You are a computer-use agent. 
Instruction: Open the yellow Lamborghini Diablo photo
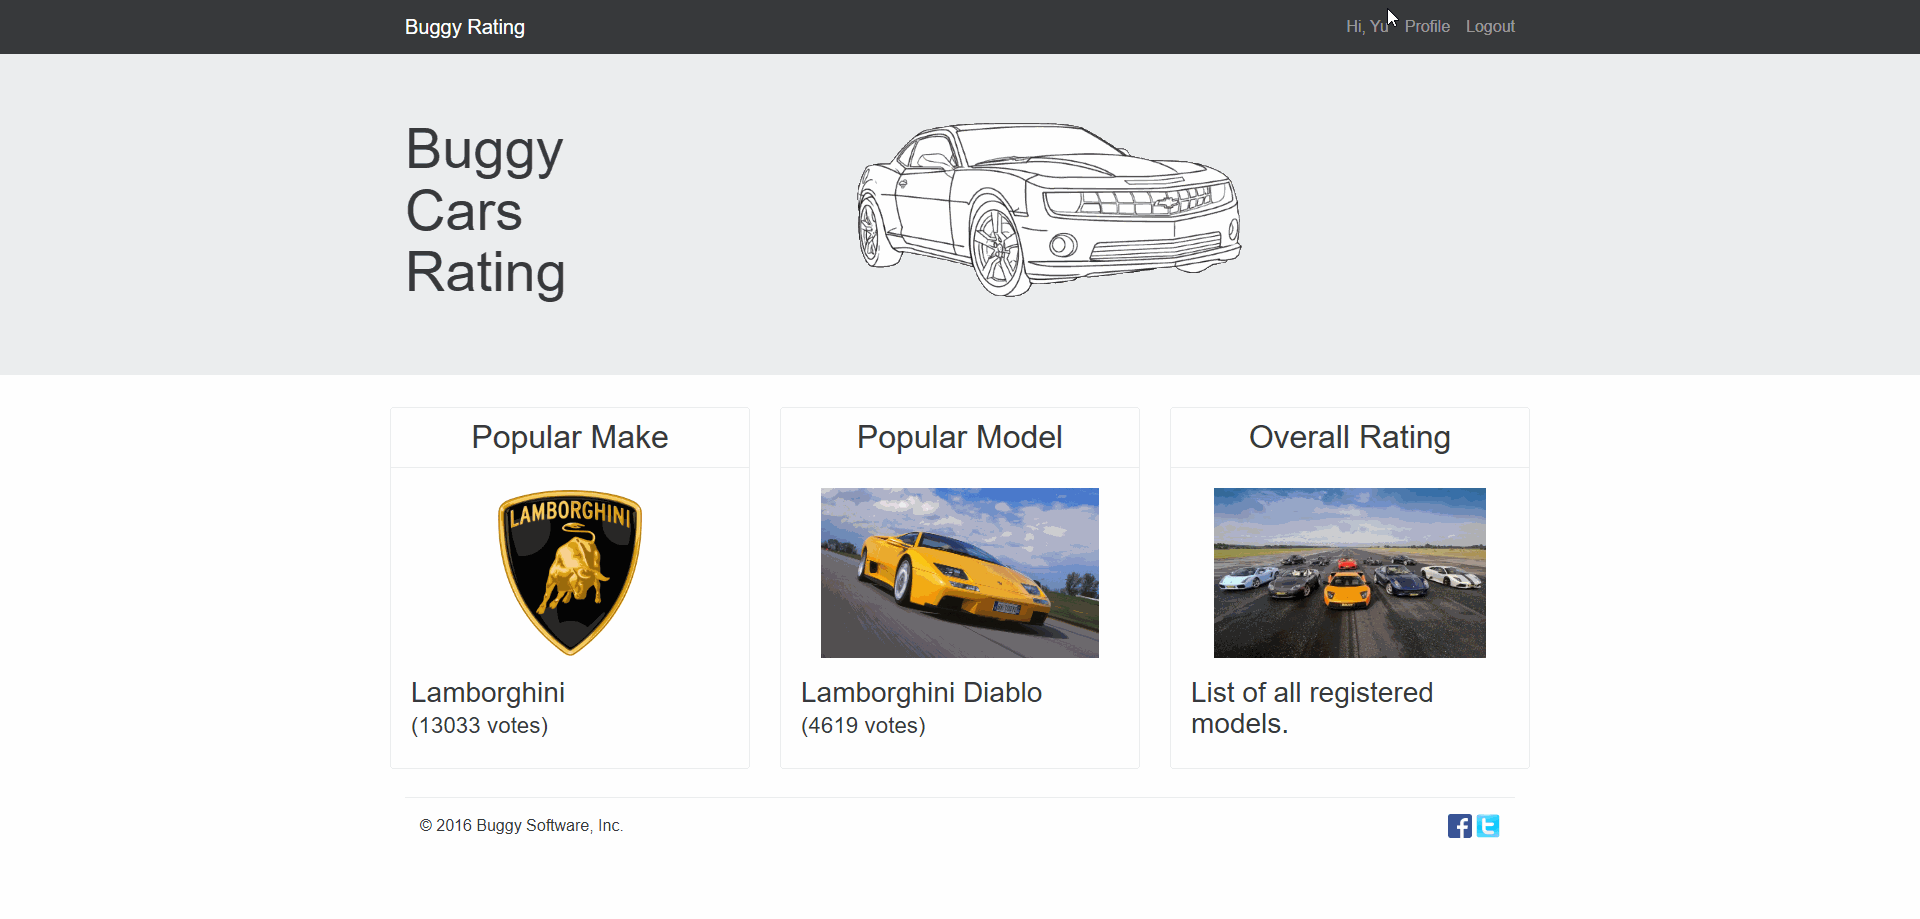click(960, 573)
